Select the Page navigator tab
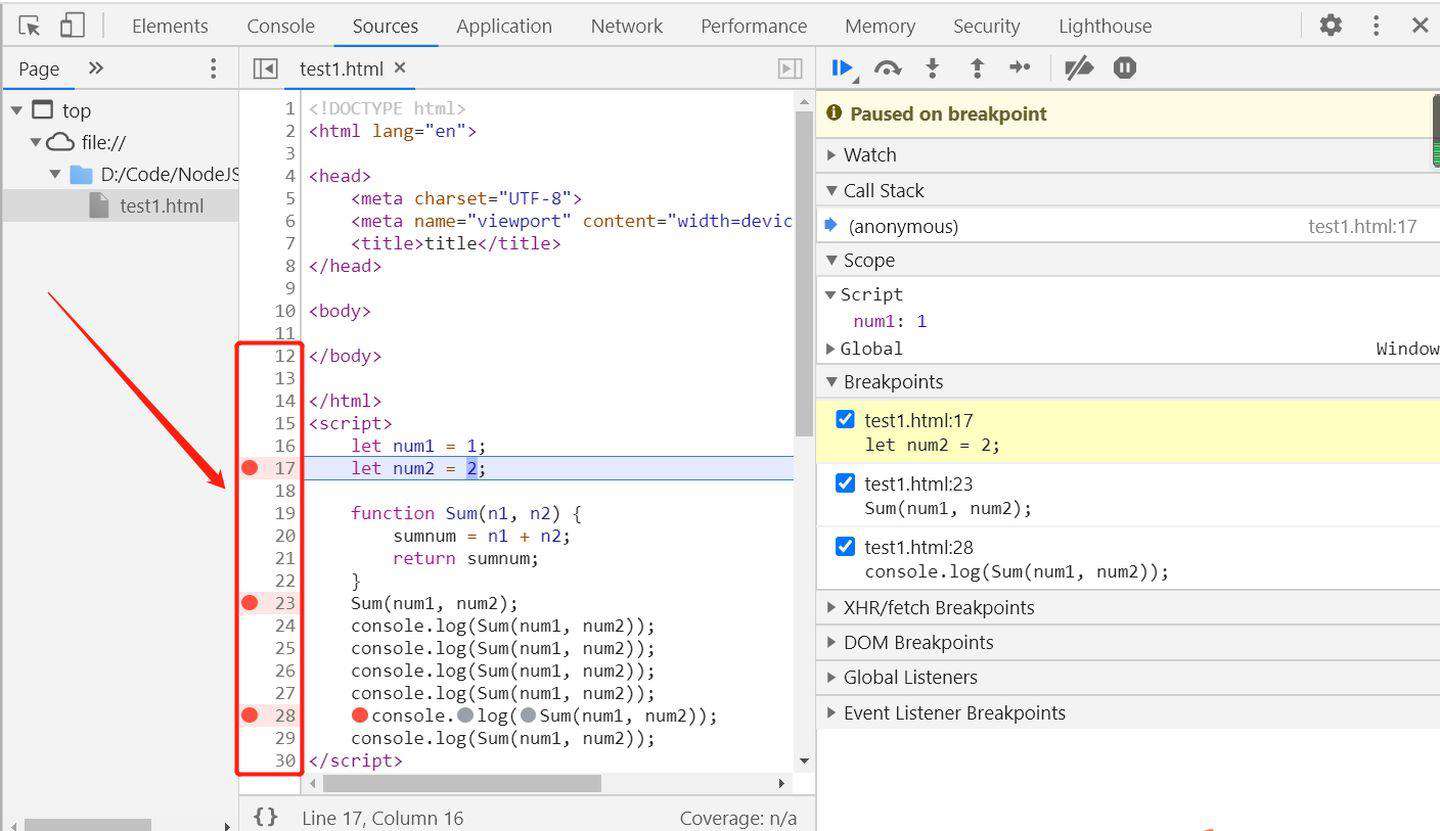1440x831 pixels. (39, 69)
